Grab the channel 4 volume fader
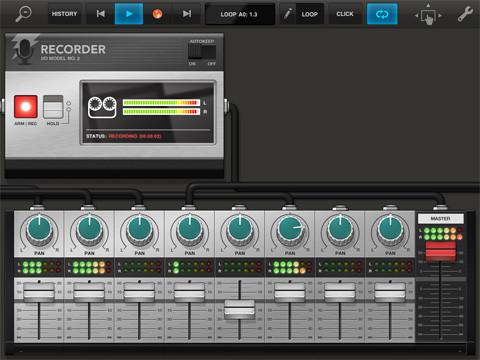 pos(189,292)
